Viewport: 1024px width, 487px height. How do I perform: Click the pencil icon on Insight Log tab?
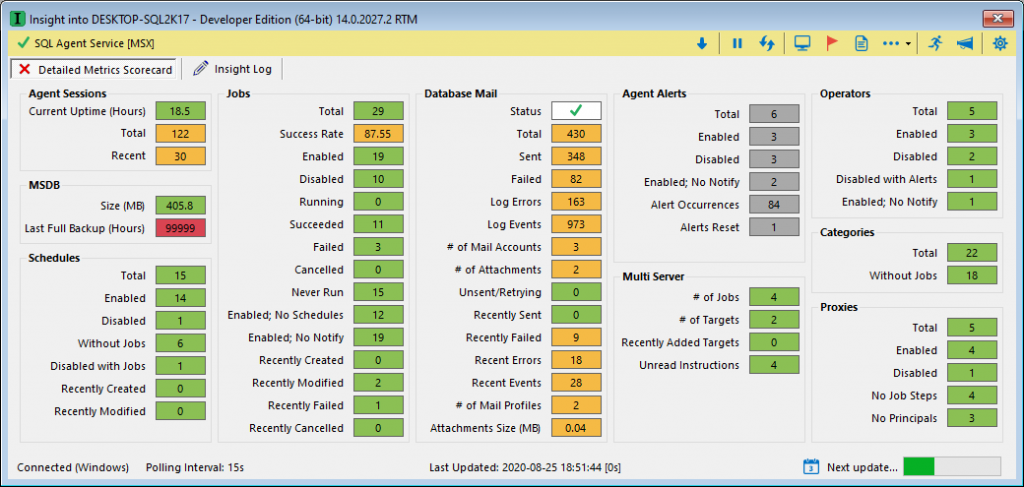pos(201,69)
